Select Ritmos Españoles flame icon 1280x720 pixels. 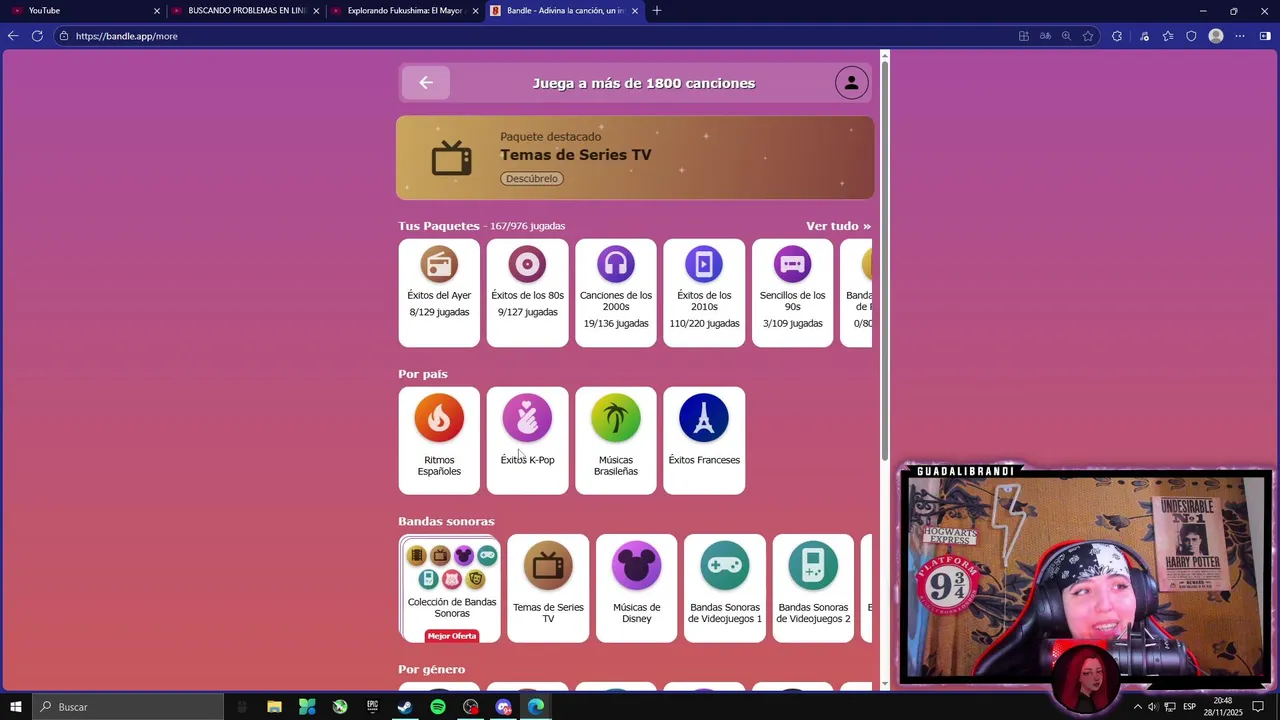[x=439, y=418]
